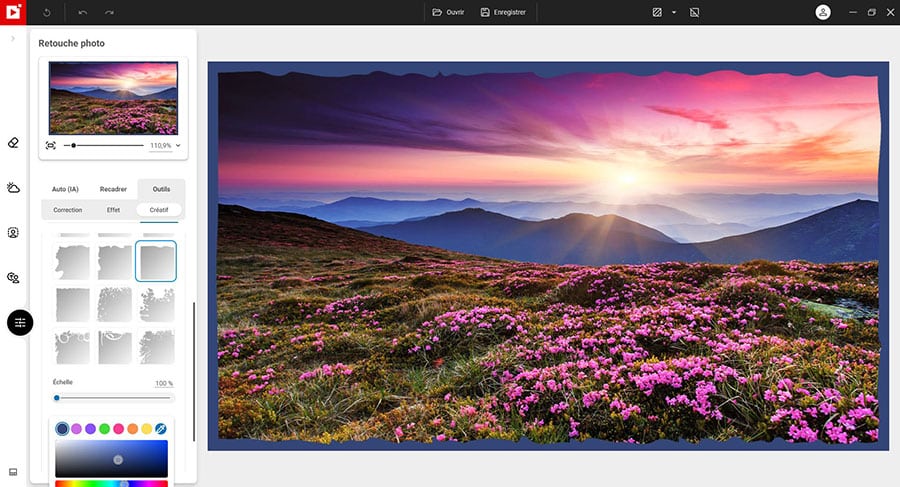The height and width of the screenshot is (487, 900).
Task: Click the fit-to-screen icon under preview thumbnail
Action: [x=51, y=145]
